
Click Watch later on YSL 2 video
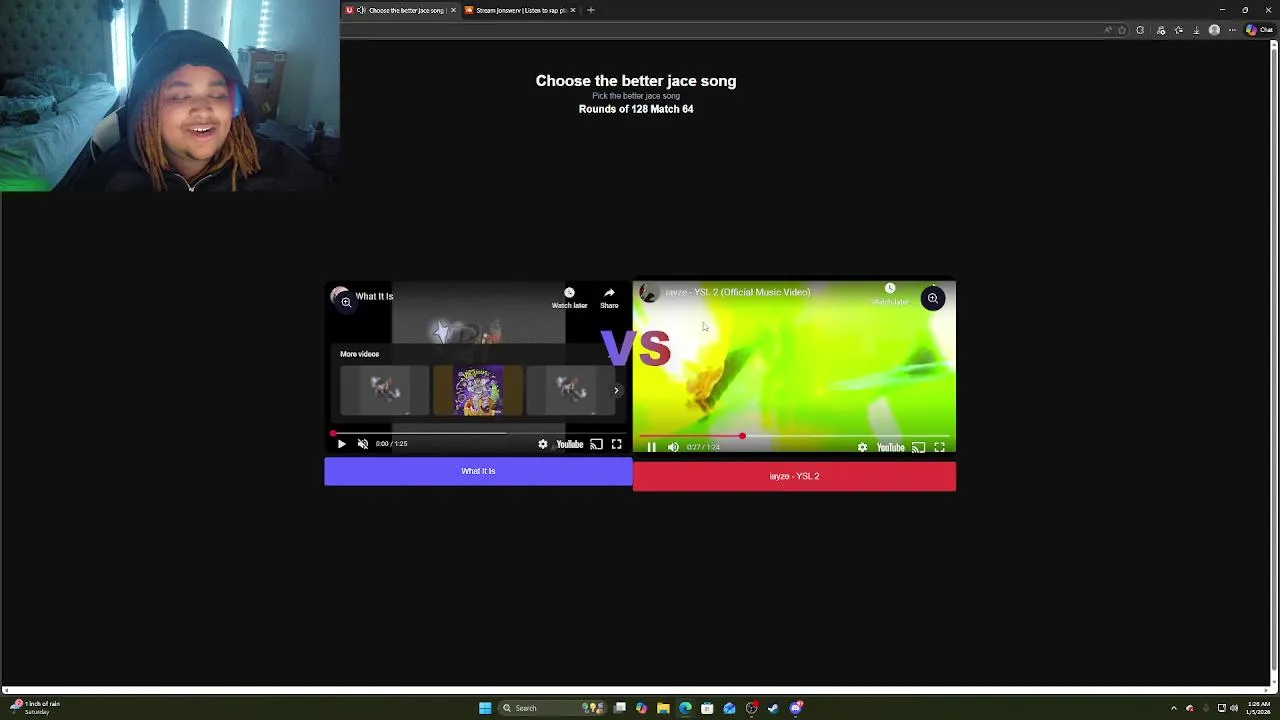pos(890,294)
